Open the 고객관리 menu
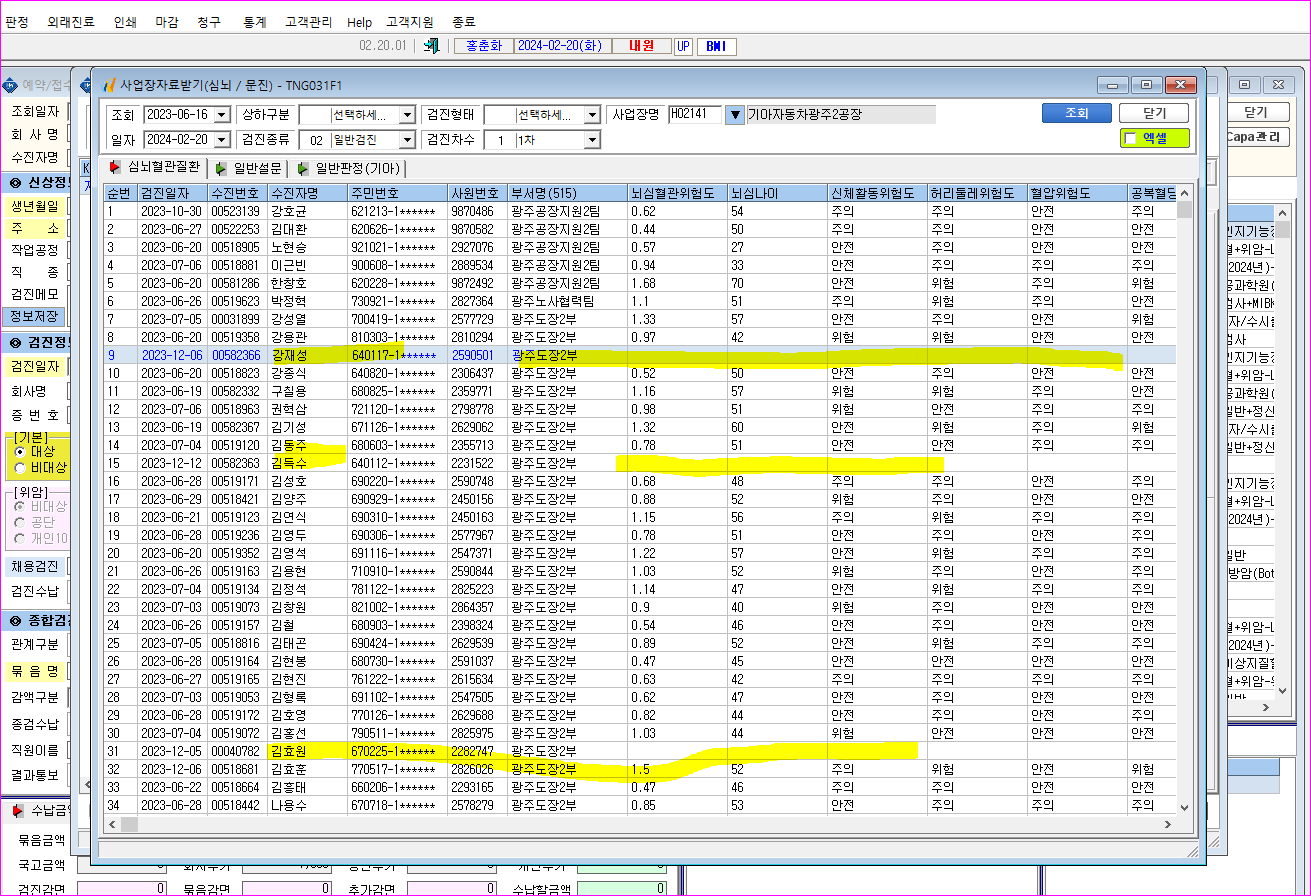This screenshot has height=896, width=1311. (305, 21)
